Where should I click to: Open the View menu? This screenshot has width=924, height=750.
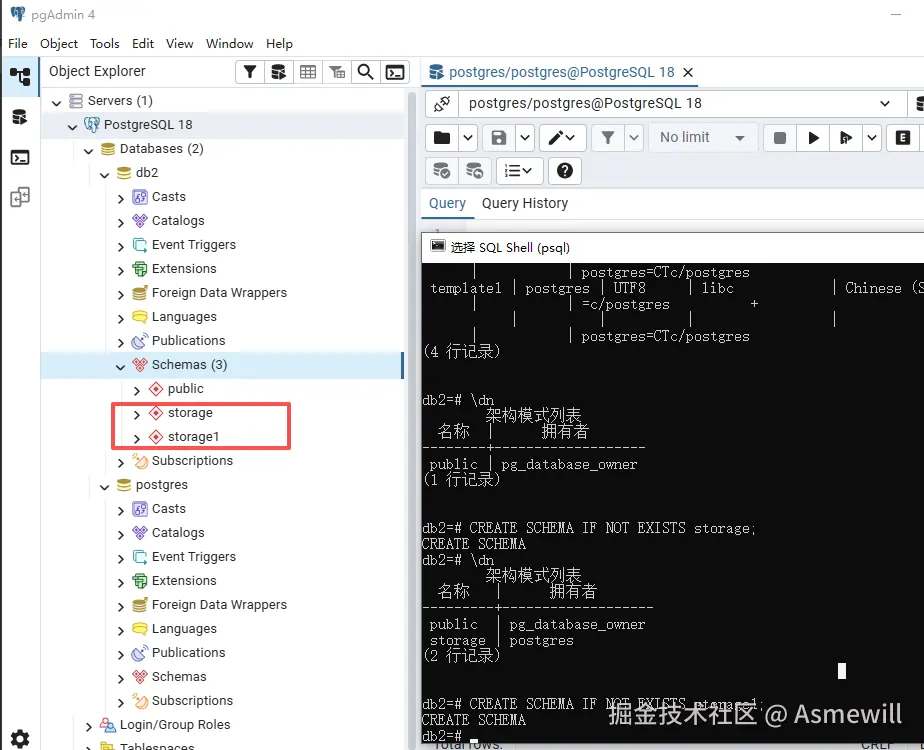pyautogui.click(x=179, y=44)
